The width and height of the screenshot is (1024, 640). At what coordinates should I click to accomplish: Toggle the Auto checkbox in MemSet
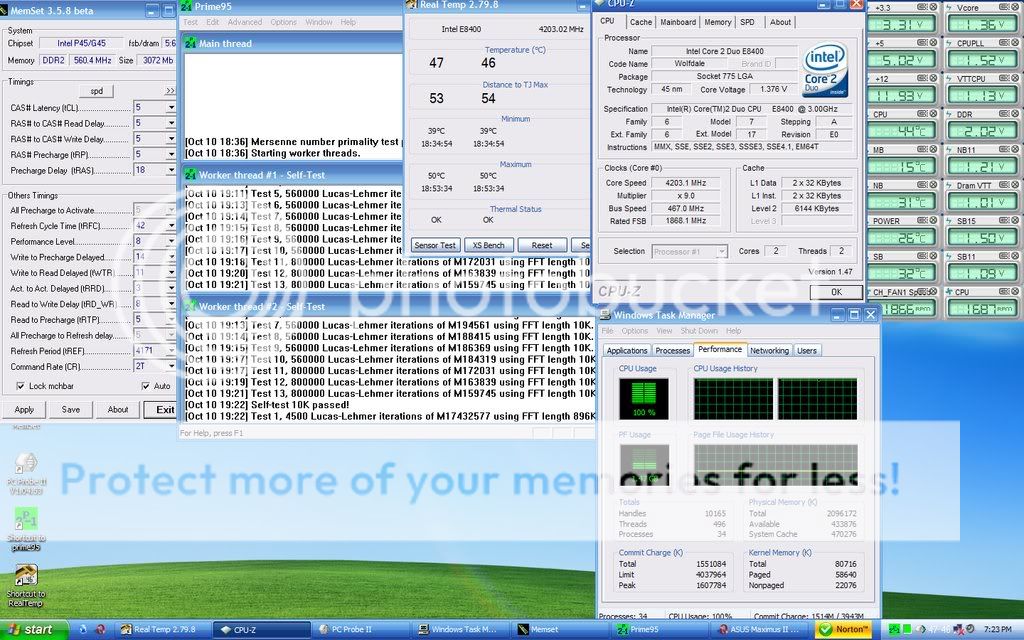[146, 386]
